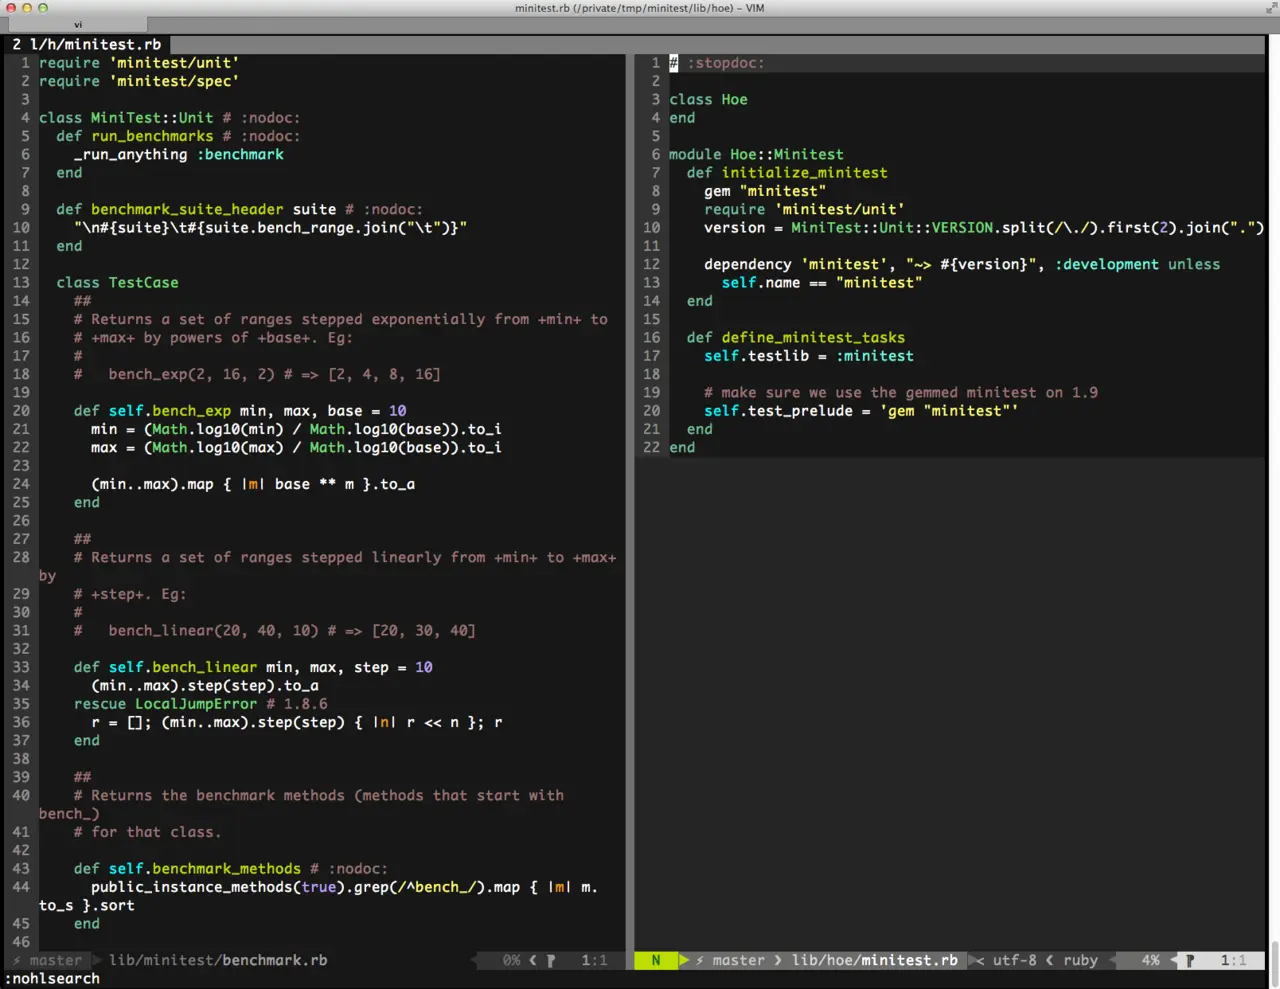The width and height of the screenshot is (1280, 989).
Task: Place cursor on def initialize_minitest line
Action: click(x=786, y=173)
